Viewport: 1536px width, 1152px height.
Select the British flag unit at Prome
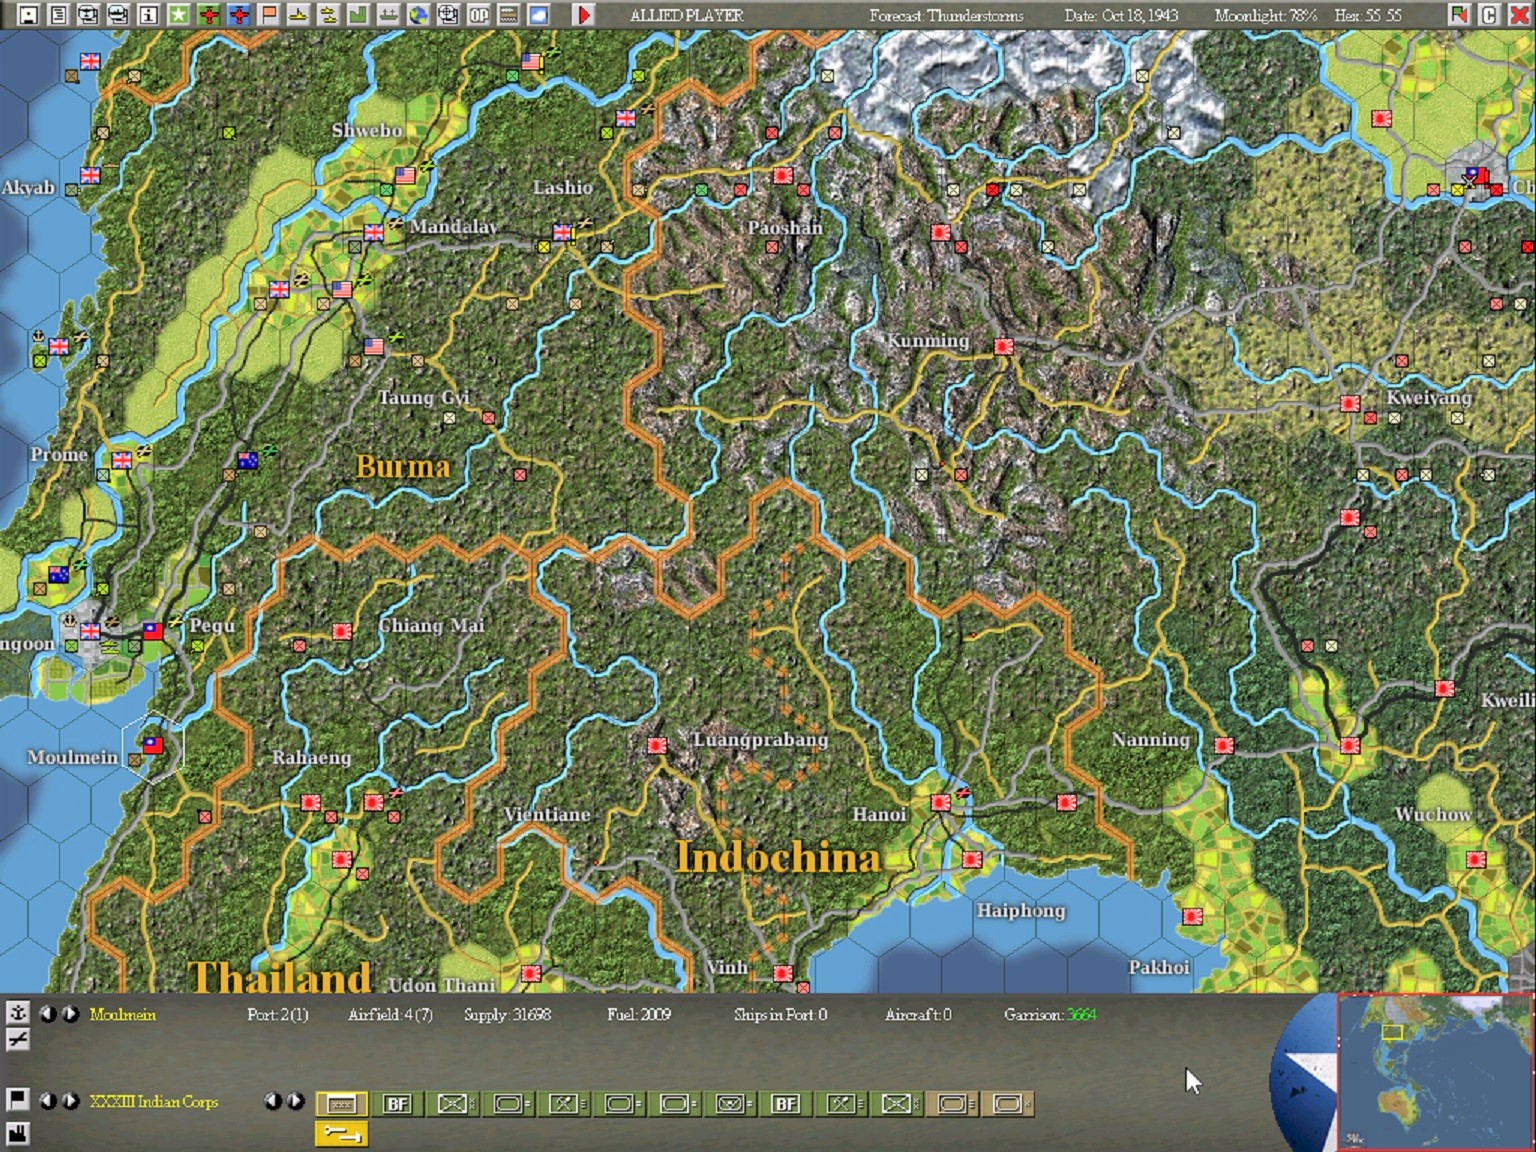tap(122, 460)
